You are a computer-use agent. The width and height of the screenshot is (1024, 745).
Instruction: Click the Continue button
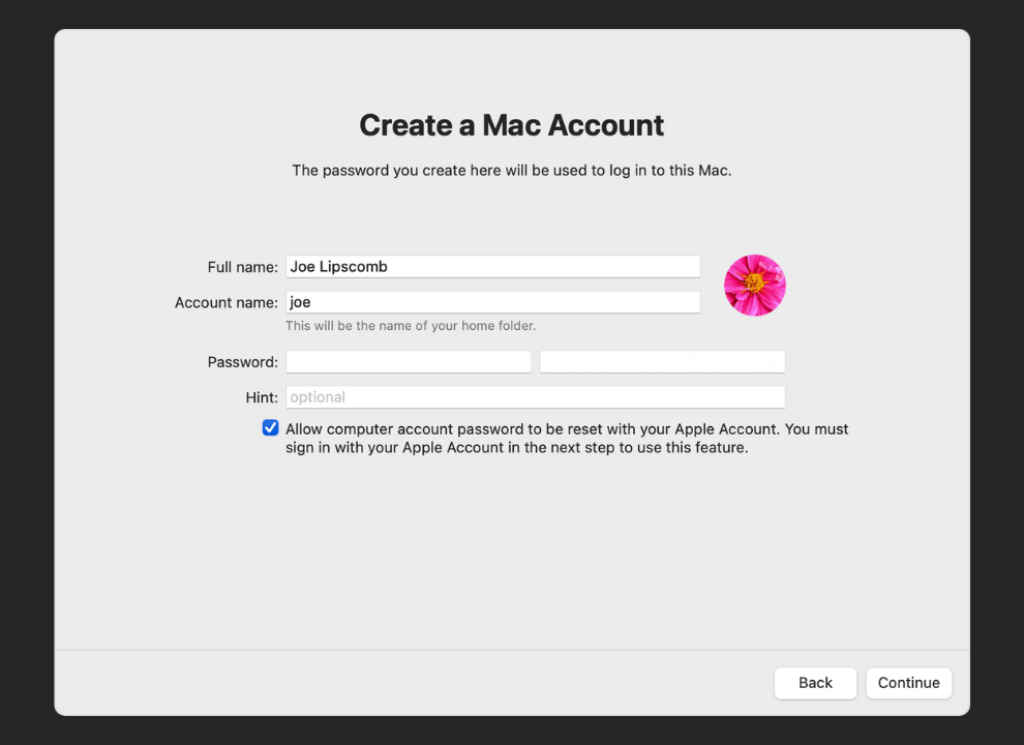(x=908, y=683)
